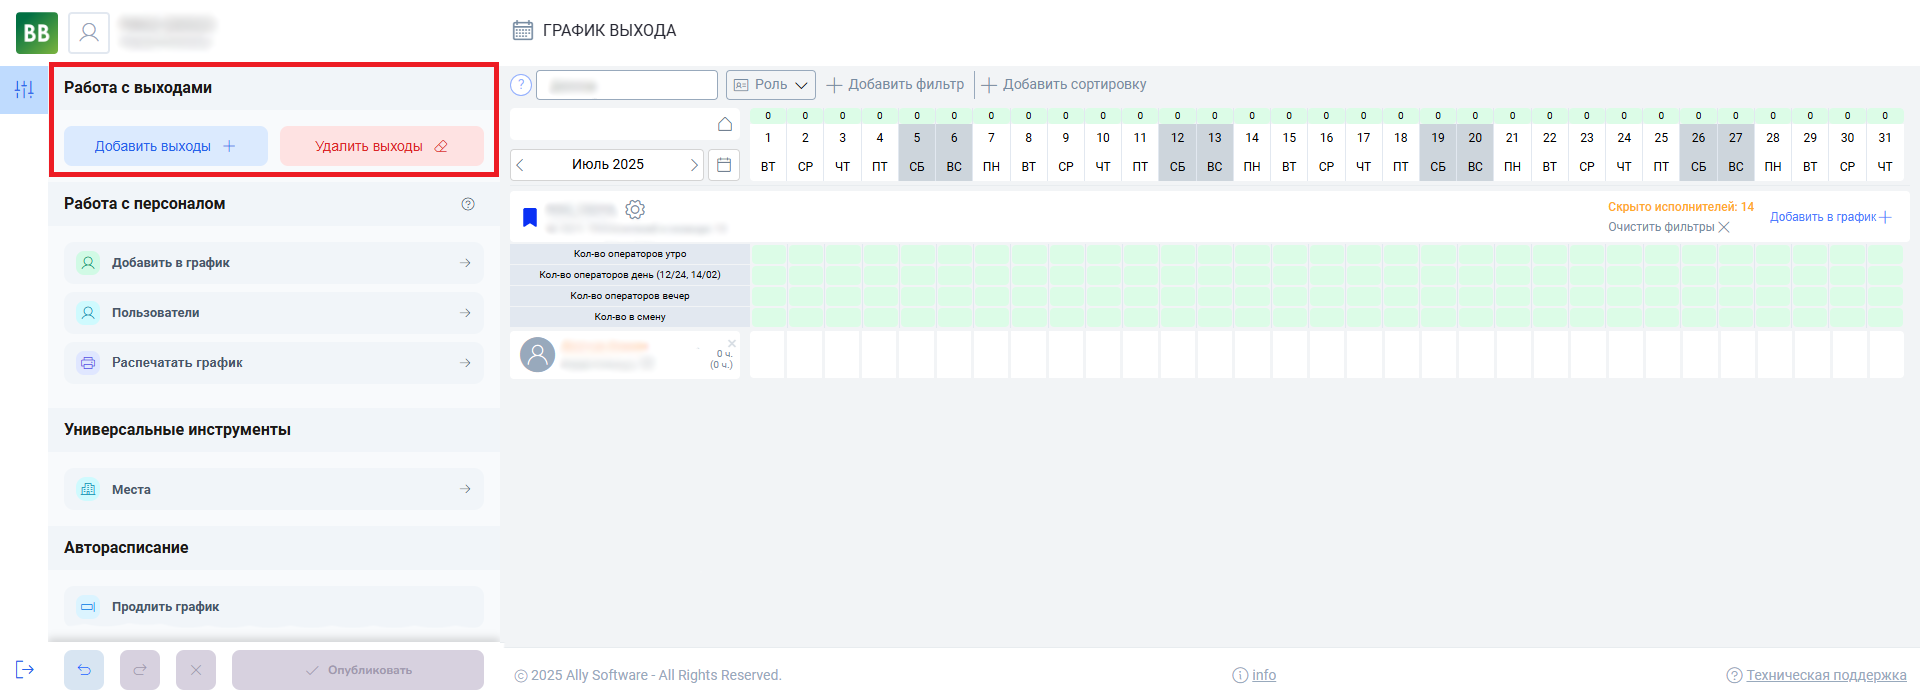Go to previous month with left chevron

(x=520, y=165)
